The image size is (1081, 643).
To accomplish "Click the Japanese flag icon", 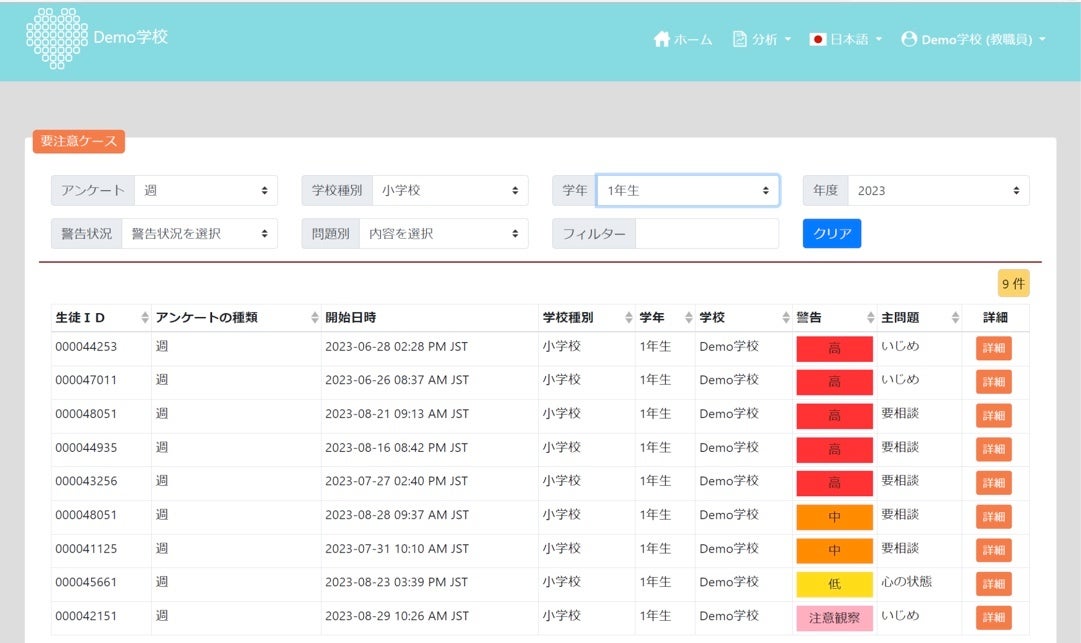I will 817,40.
